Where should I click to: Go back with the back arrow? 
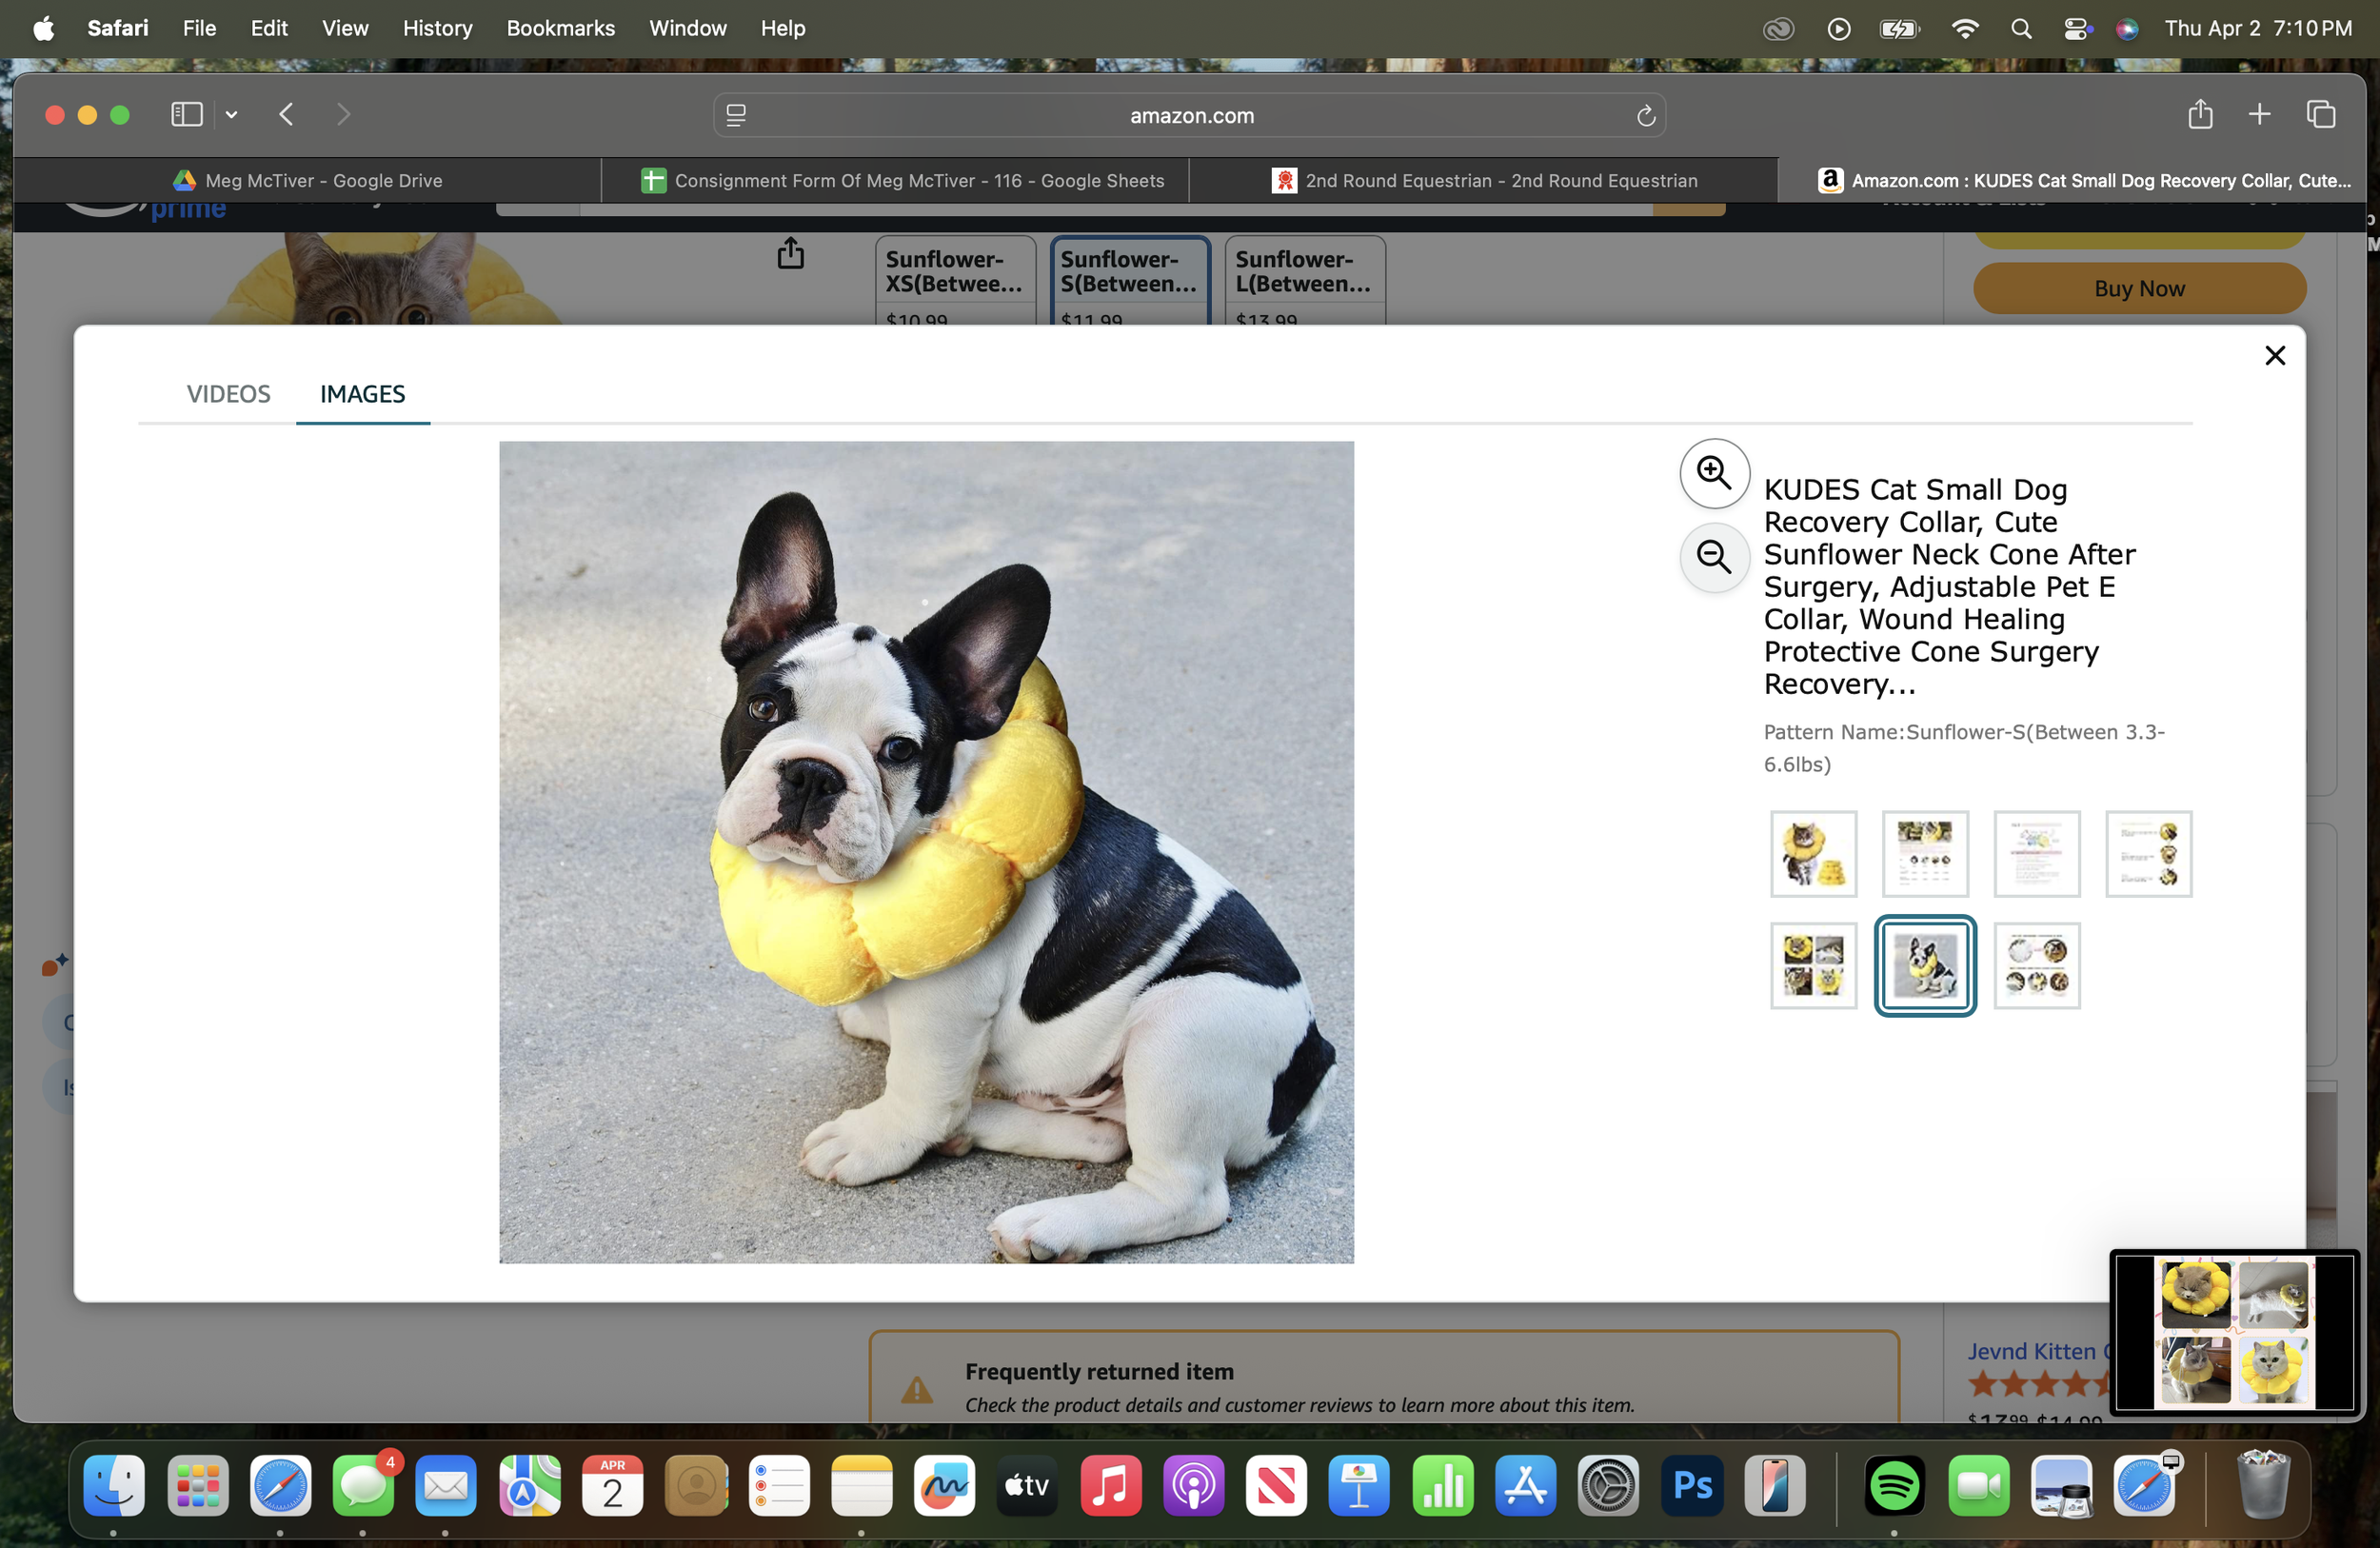[287, 115]
